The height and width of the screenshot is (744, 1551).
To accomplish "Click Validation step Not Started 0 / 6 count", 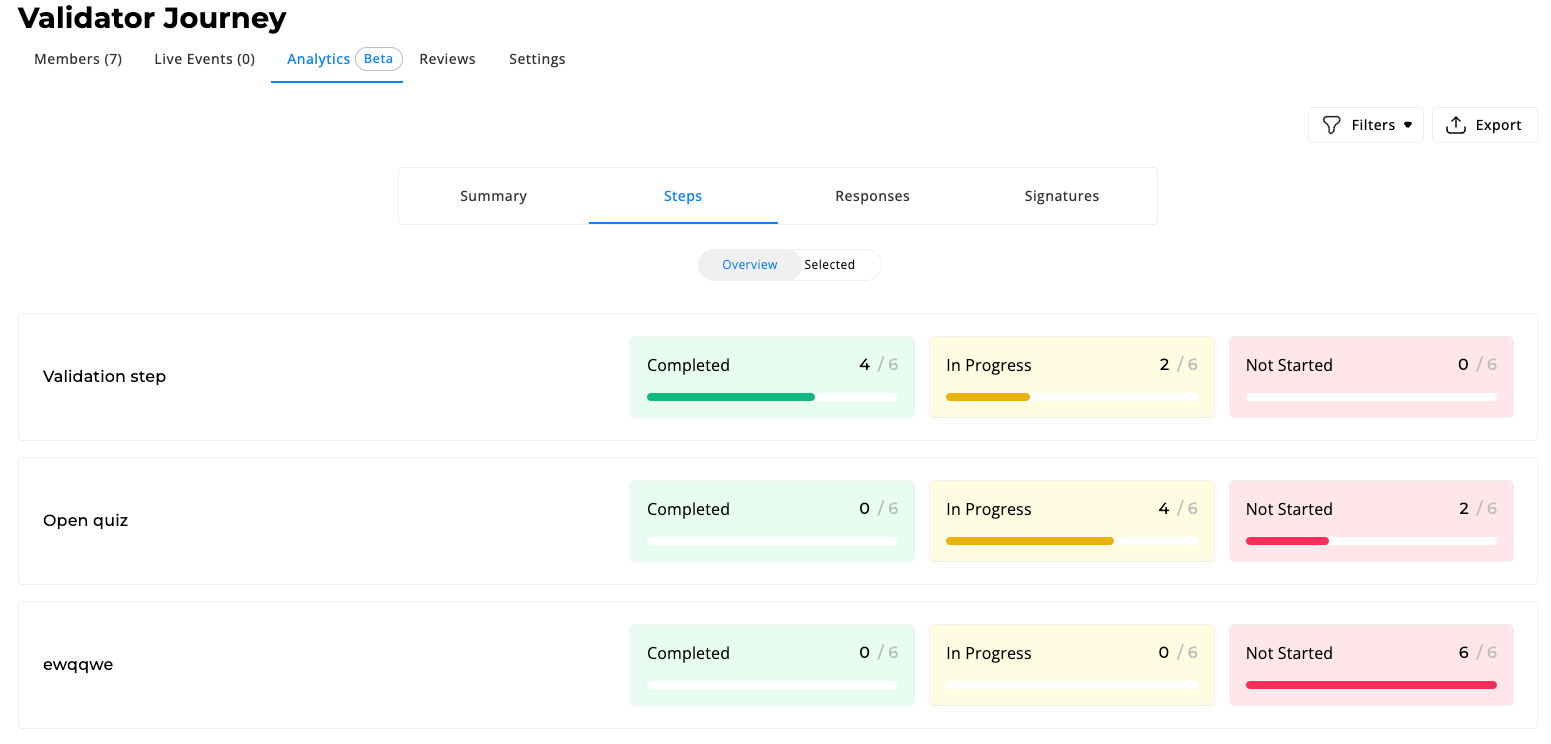I will point(1477,365).
